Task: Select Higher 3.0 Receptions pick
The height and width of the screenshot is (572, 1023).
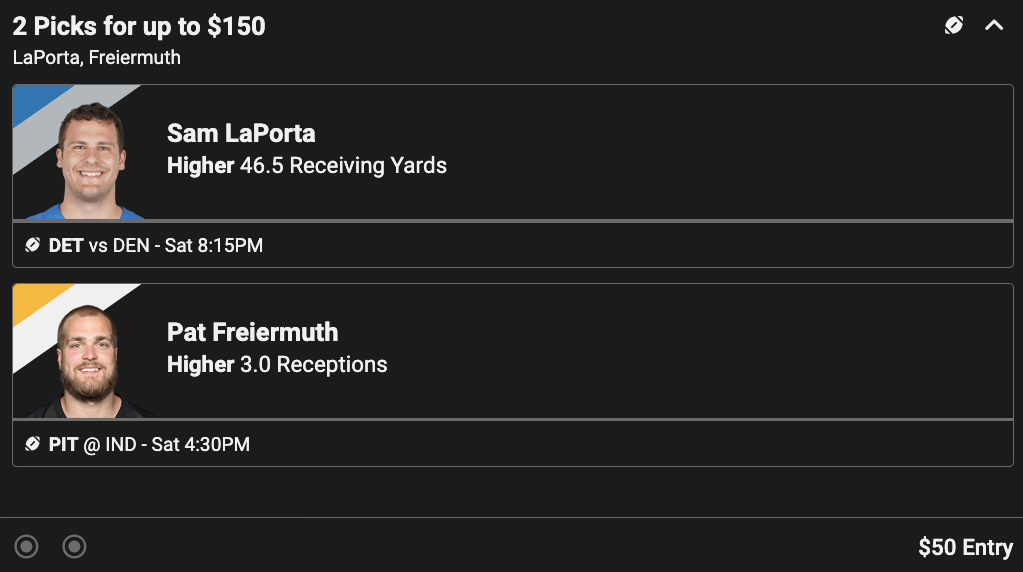Action: (x=277, y=364)
